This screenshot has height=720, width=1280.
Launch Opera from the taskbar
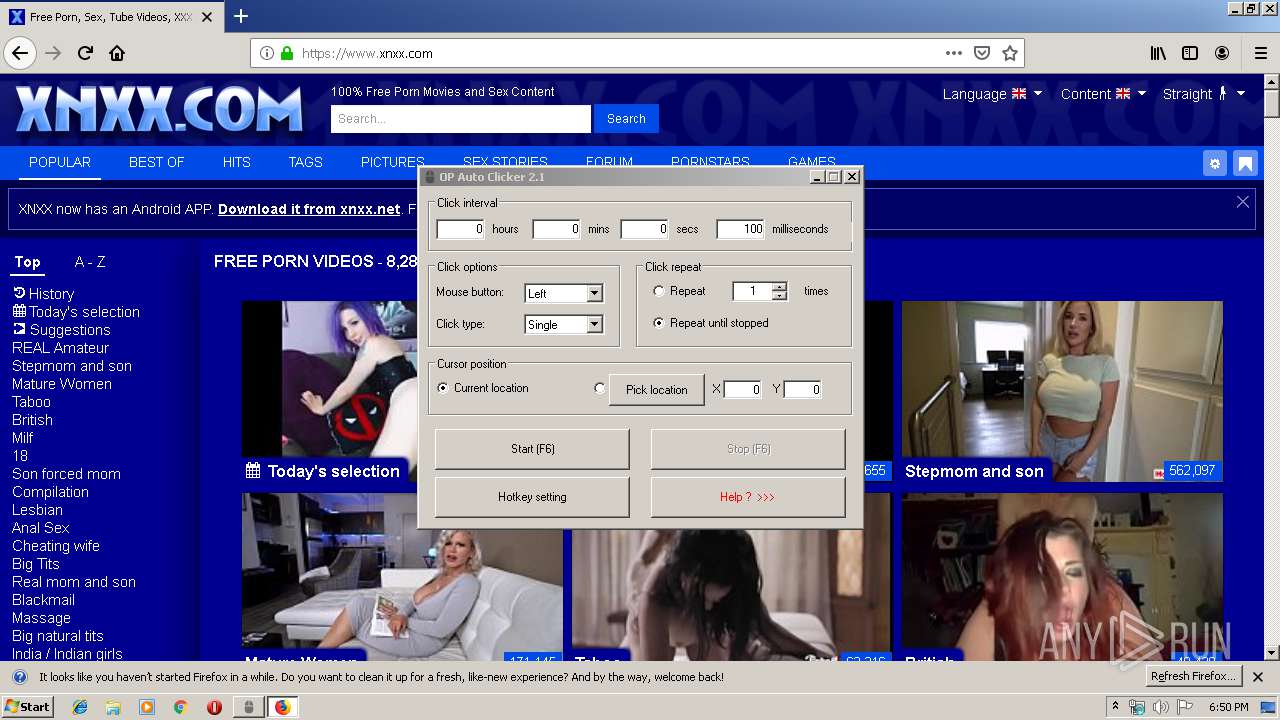pyautogui.click(x=214, y=707)
